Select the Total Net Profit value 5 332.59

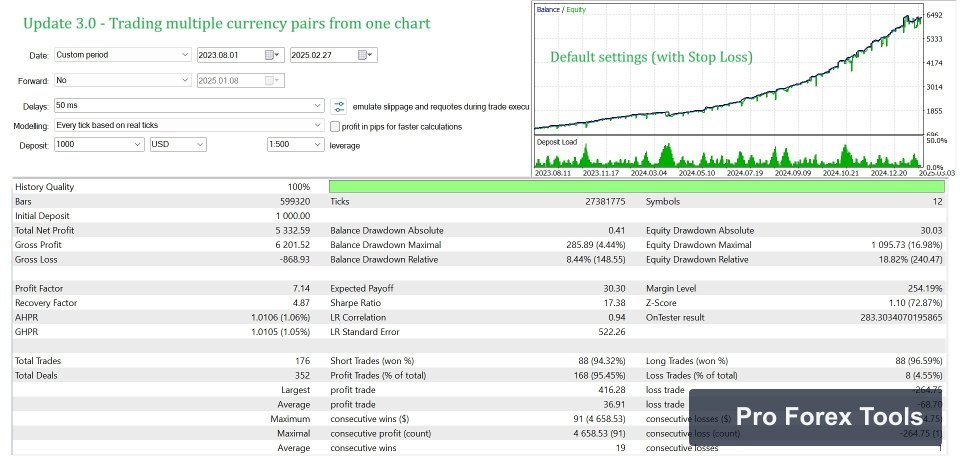click(x=293, y=231)
